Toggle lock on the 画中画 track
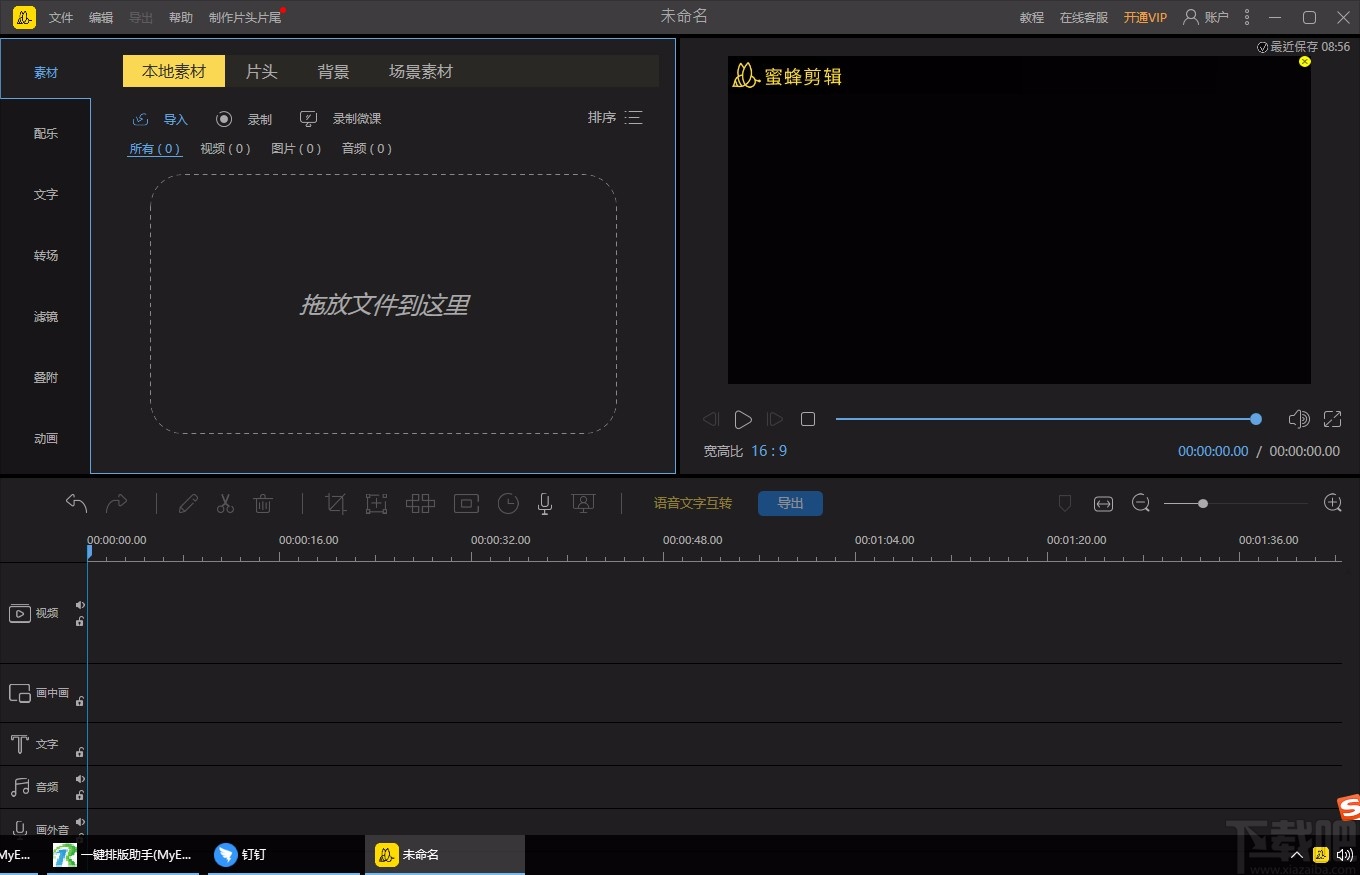The height and width of the screenshot is (875, 1360). coord(80,701)
